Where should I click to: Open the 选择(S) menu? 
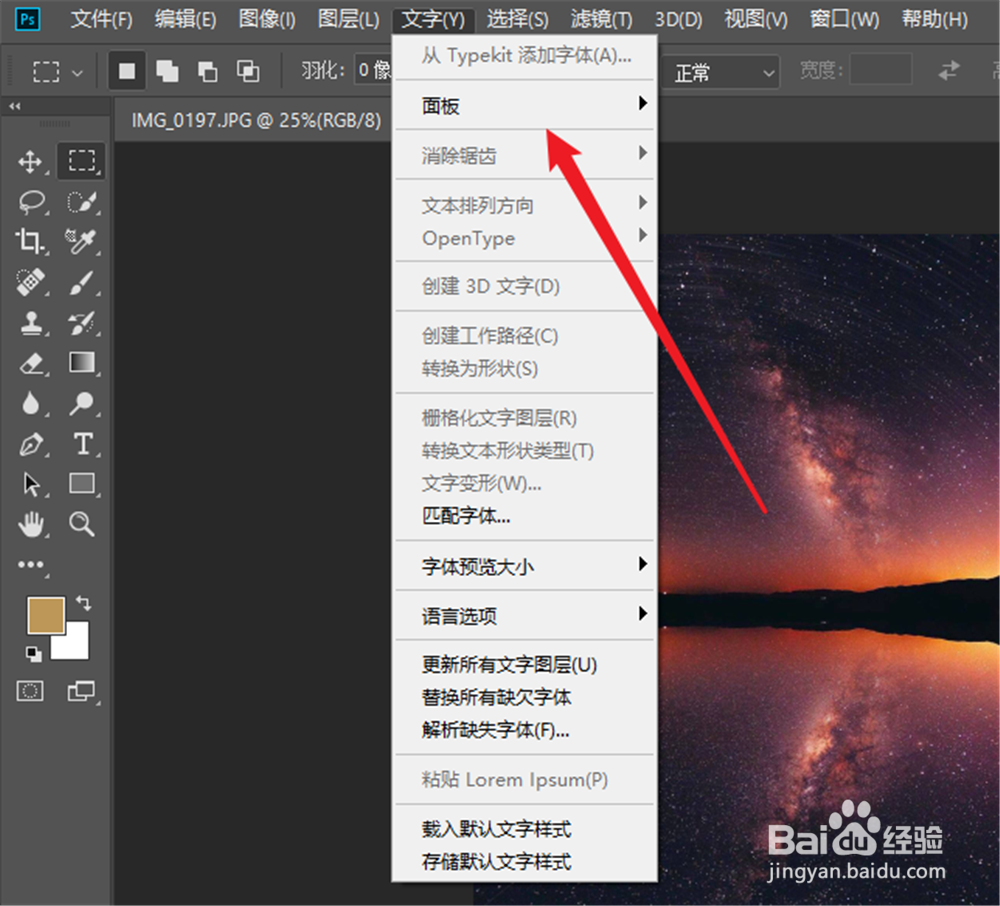tap(517, 20)
